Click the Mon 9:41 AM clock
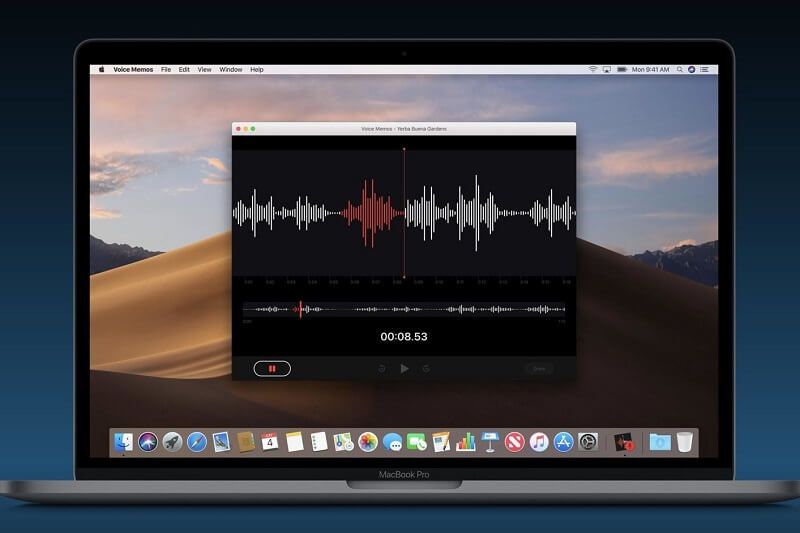This screenshot has width=800, height=533. (651, 69)
